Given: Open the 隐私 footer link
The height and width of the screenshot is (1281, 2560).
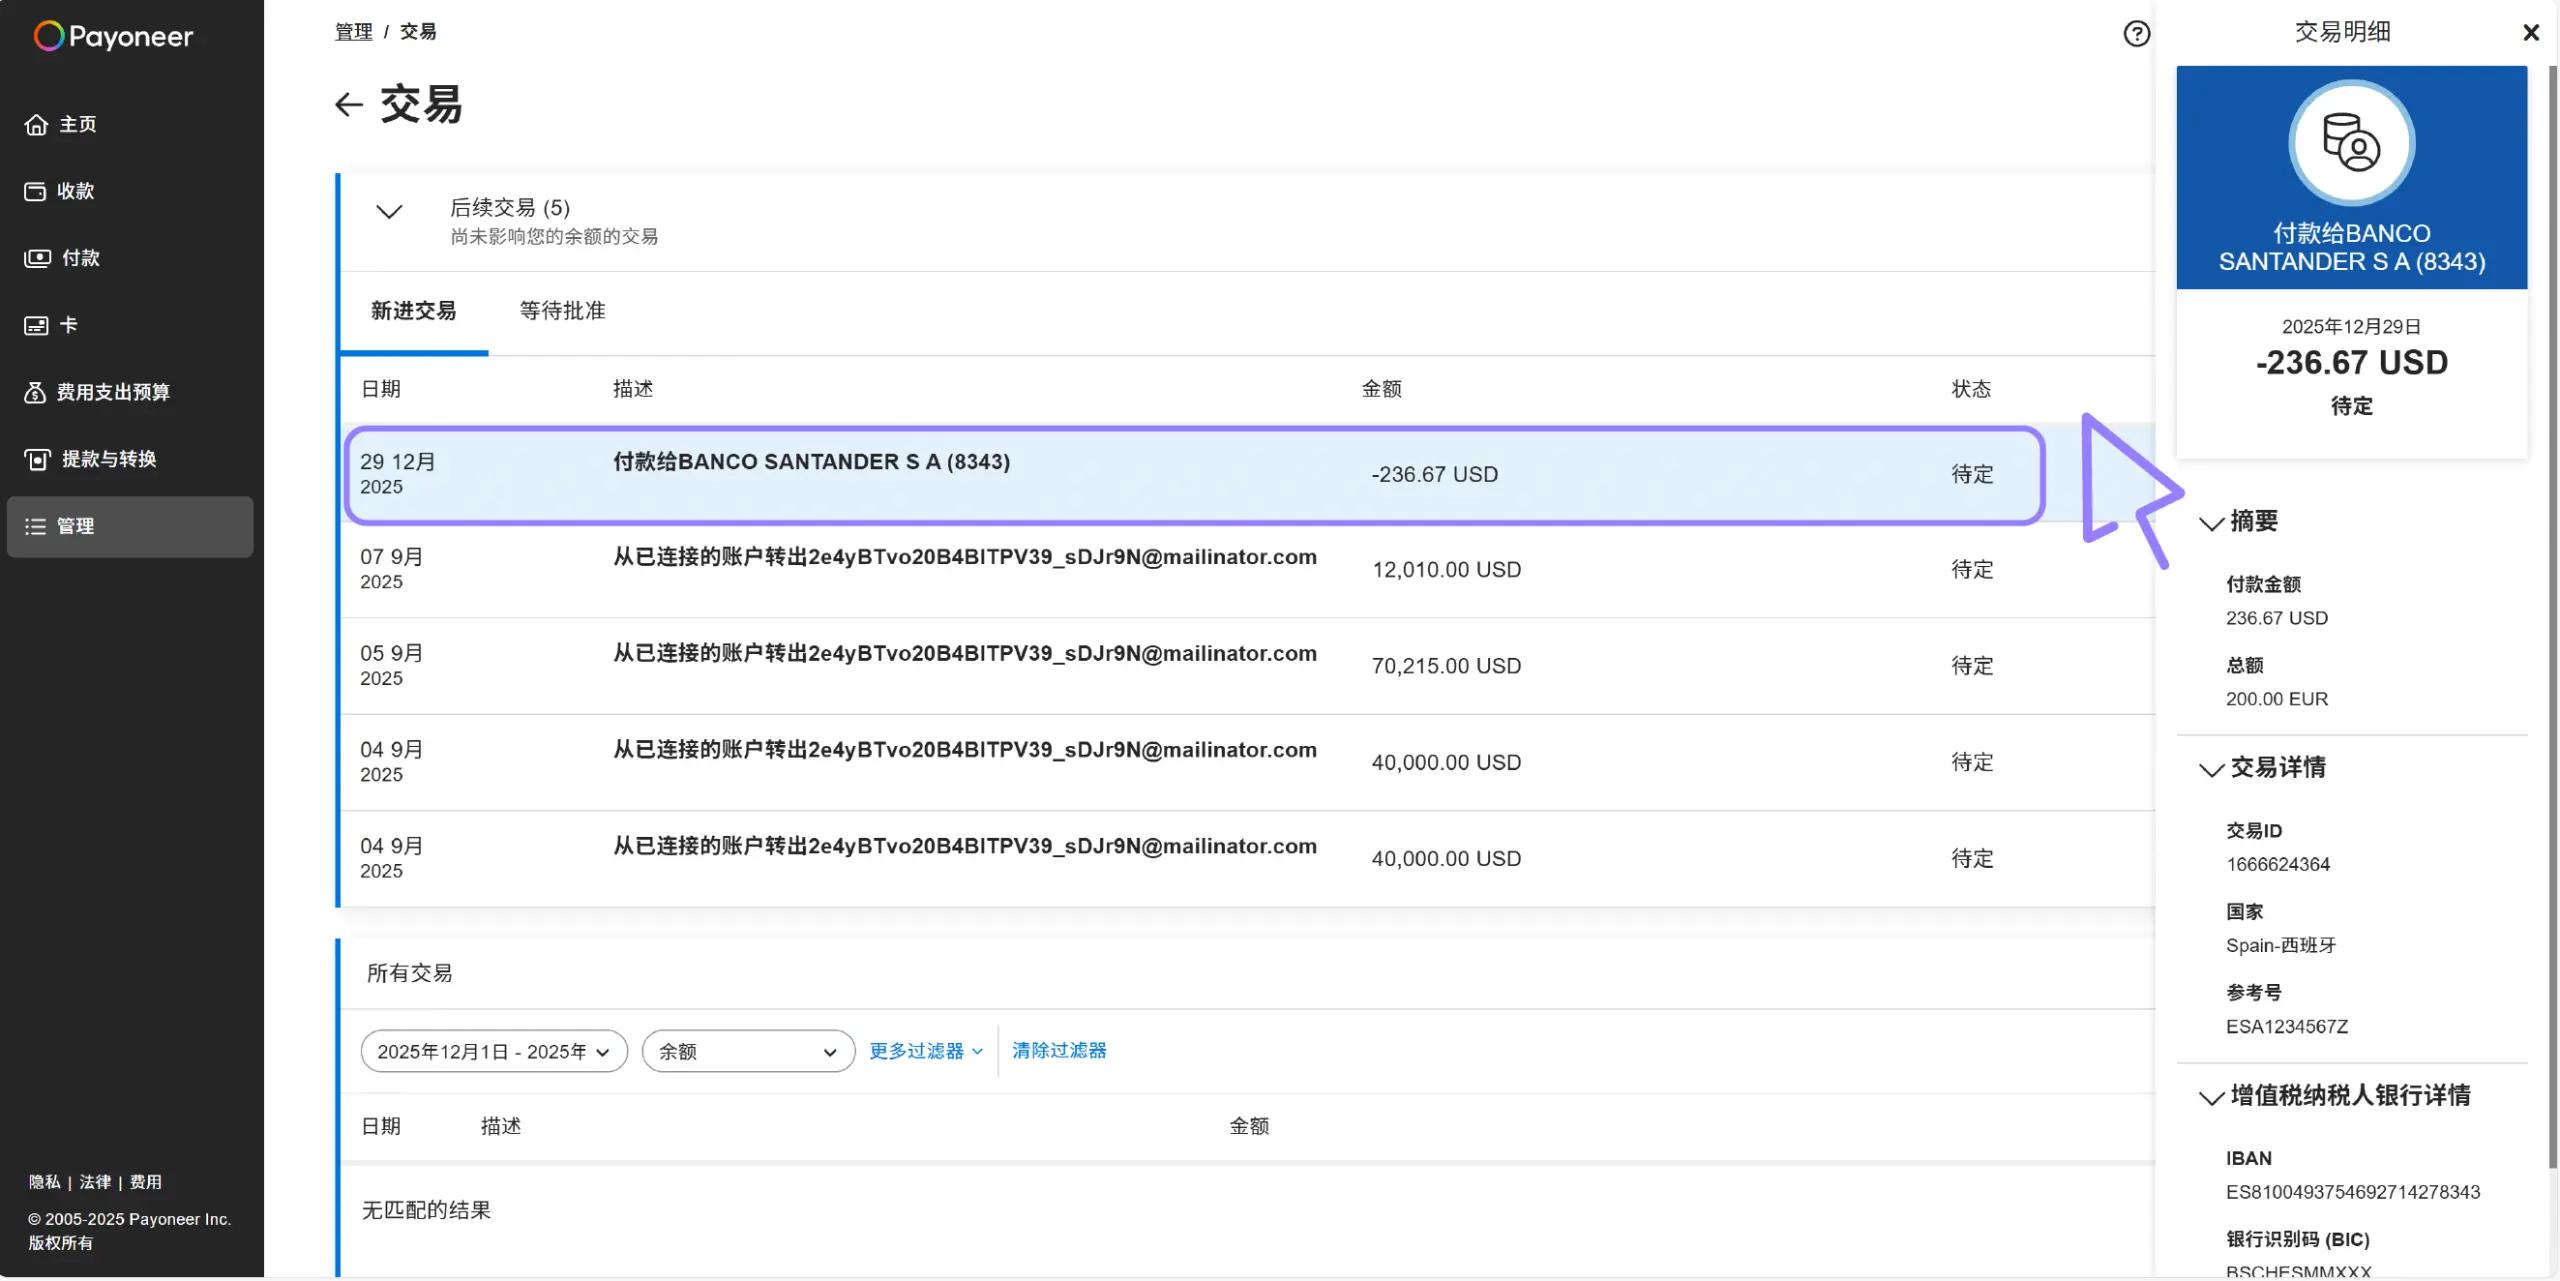Looking at the screenshot, I should tap(44, 1182).
